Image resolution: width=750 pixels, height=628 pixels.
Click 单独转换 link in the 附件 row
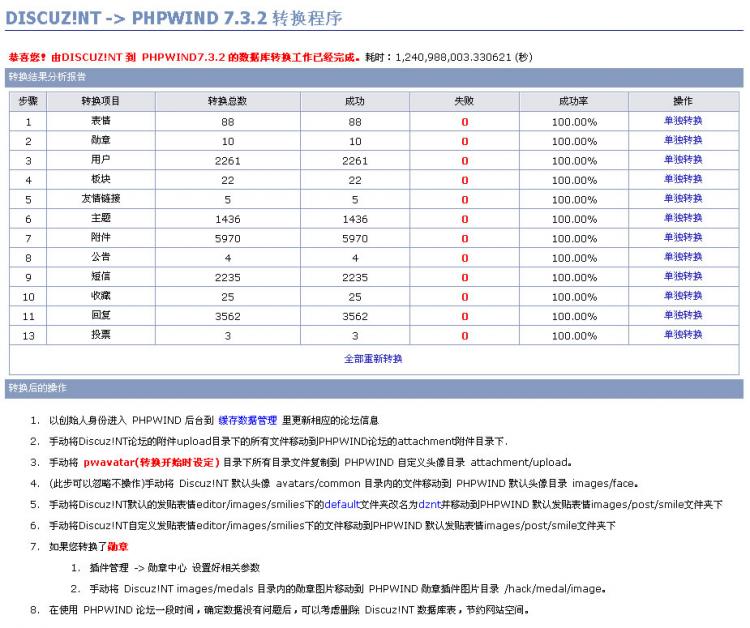point(683,237)
